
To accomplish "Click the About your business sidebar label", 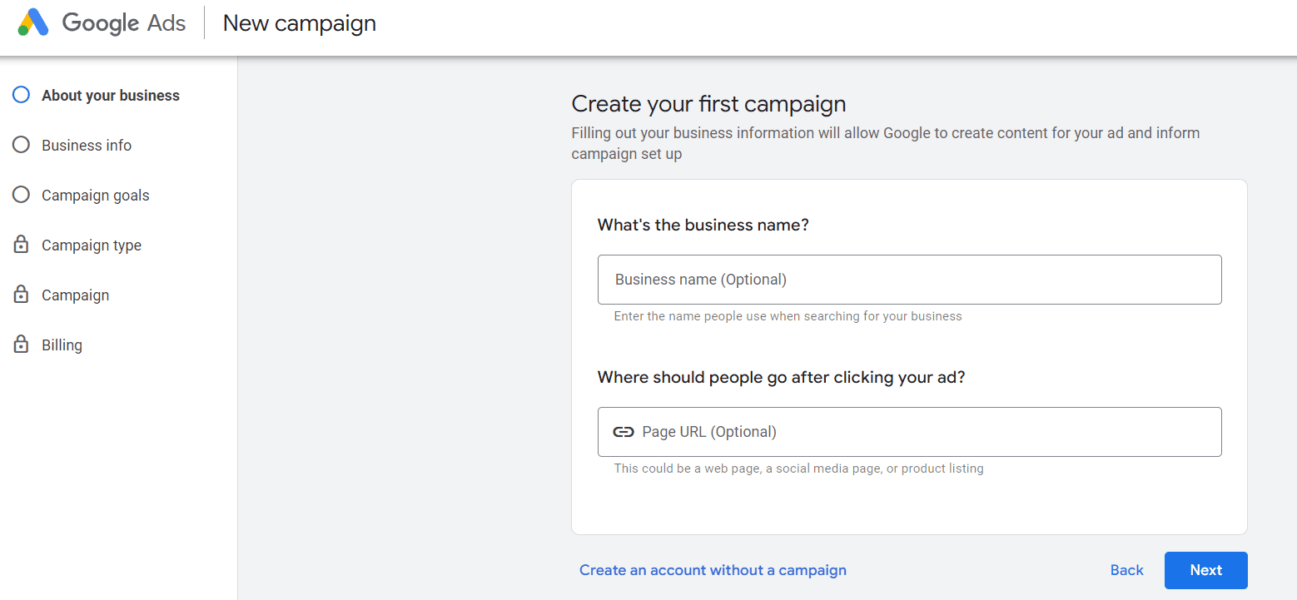I will [x=110, y=94].
